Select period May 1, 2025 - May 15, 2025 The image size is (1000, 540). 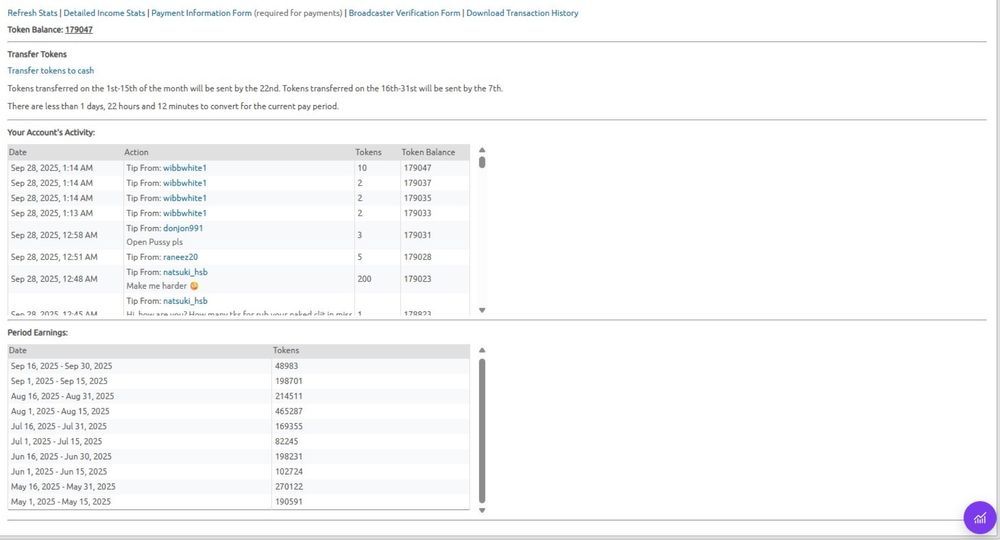click(61, 502)
